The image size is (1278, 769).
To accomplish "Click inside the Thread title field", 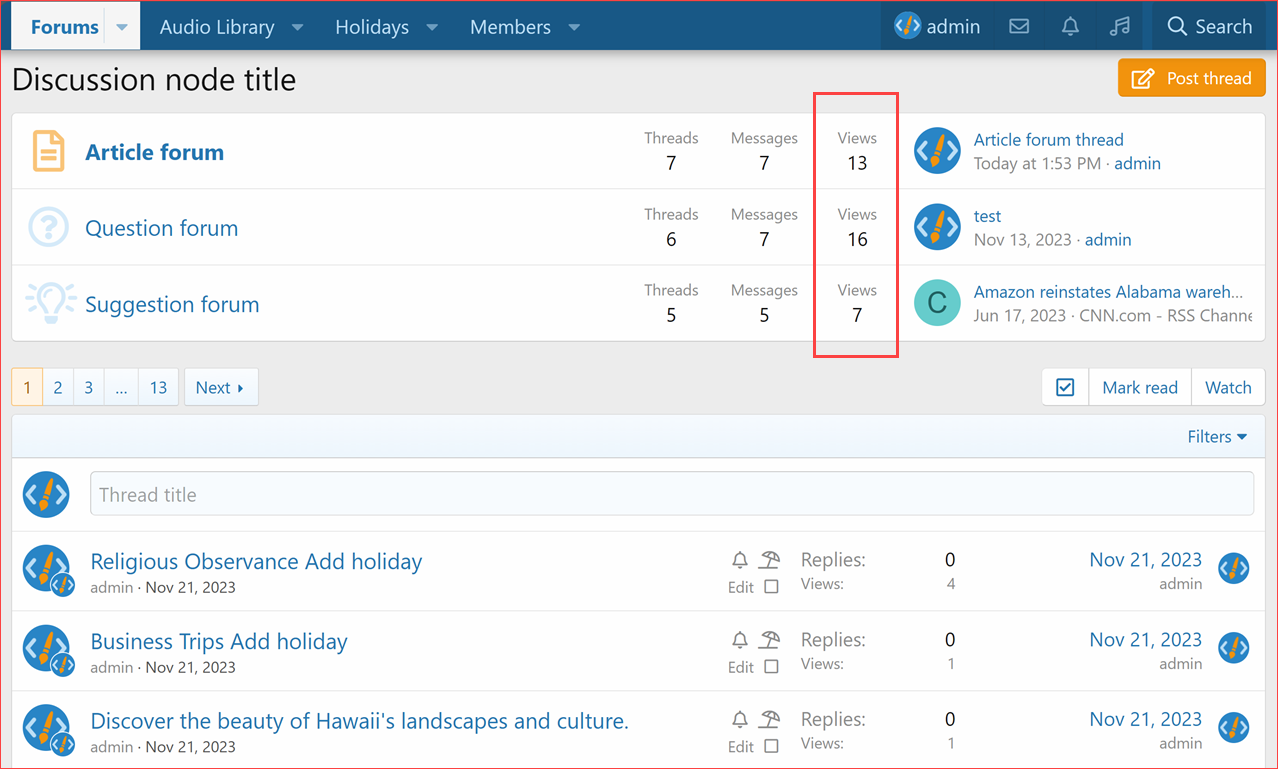I will (400, 493).
